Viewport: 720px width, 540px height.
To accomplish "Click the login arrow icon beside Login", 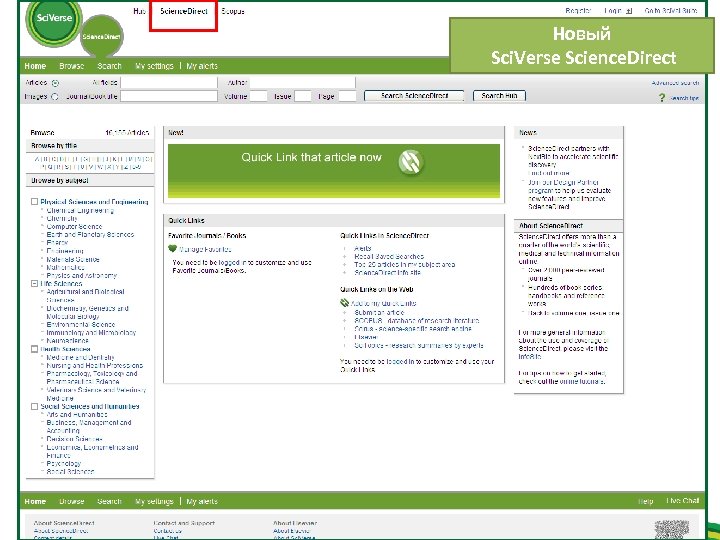I will click(x=630, y=11).
